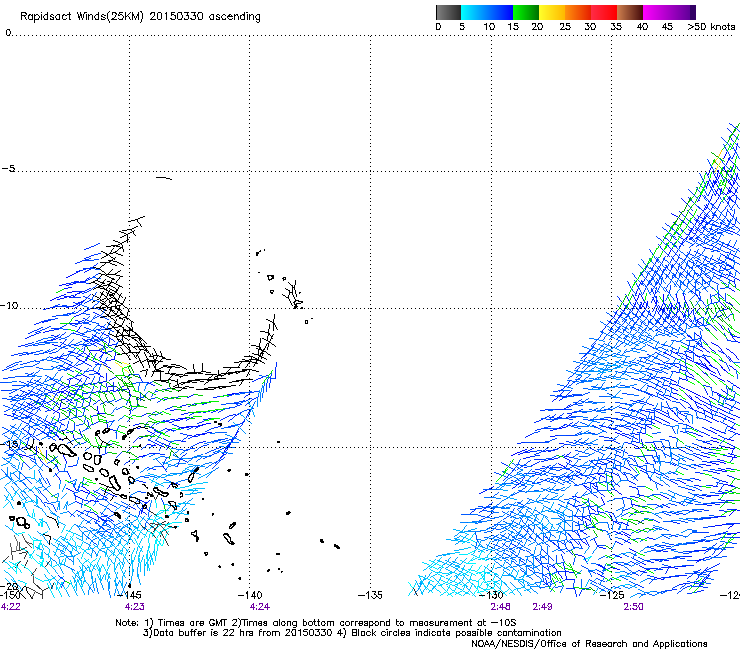Pick the red 30-35 knots legend color

[x=604, y=12]
